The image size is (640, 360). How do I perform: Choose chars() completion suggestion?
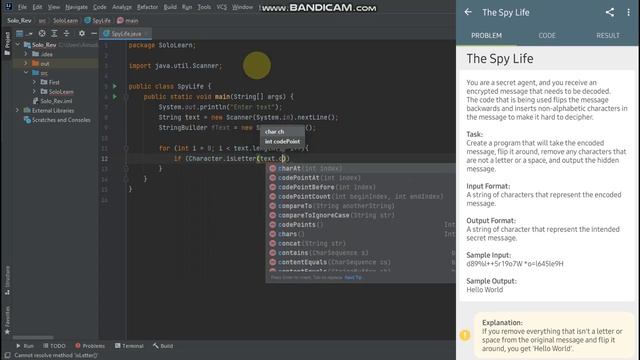point(360,234)
